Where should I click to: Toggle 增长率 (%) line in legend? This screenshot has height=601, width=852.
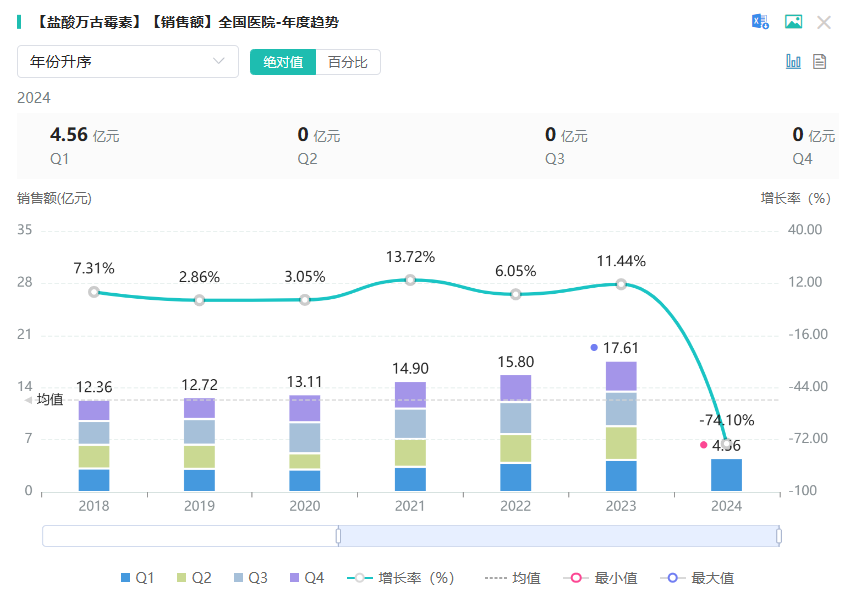pyautogui.click(x=400, y=578)
